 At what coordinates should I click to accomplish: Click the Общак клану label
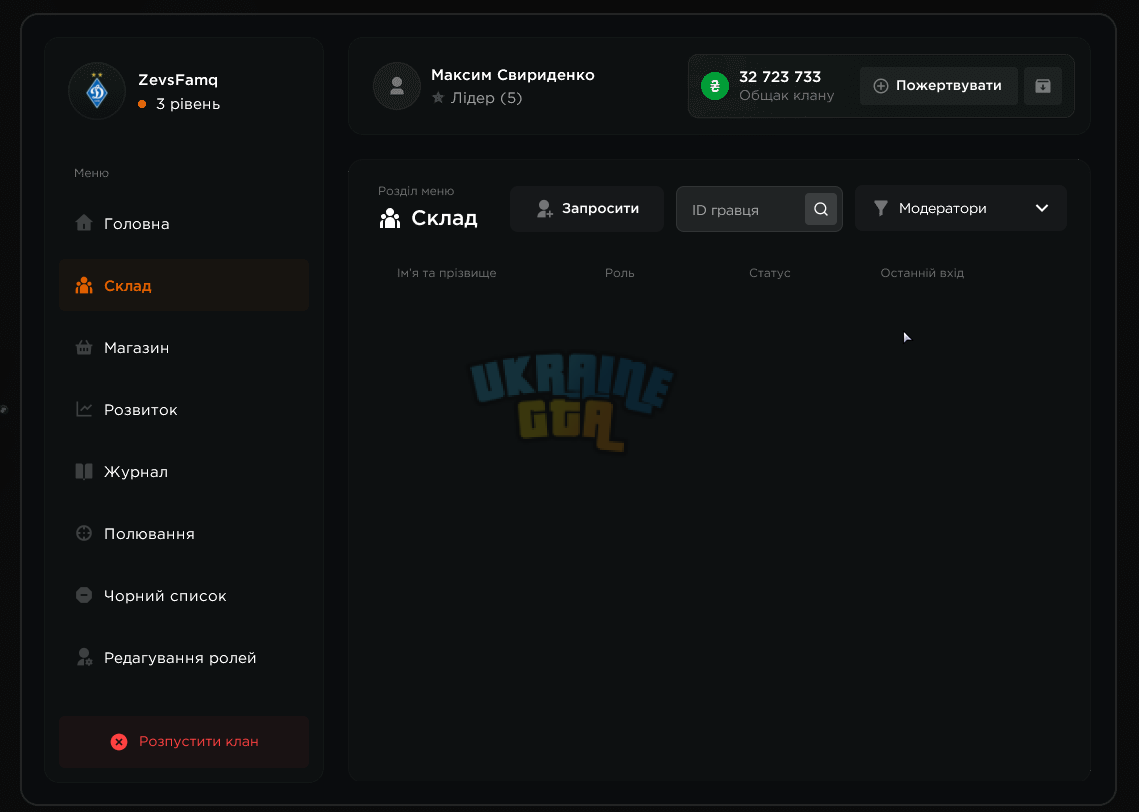[x=787, y=95]
